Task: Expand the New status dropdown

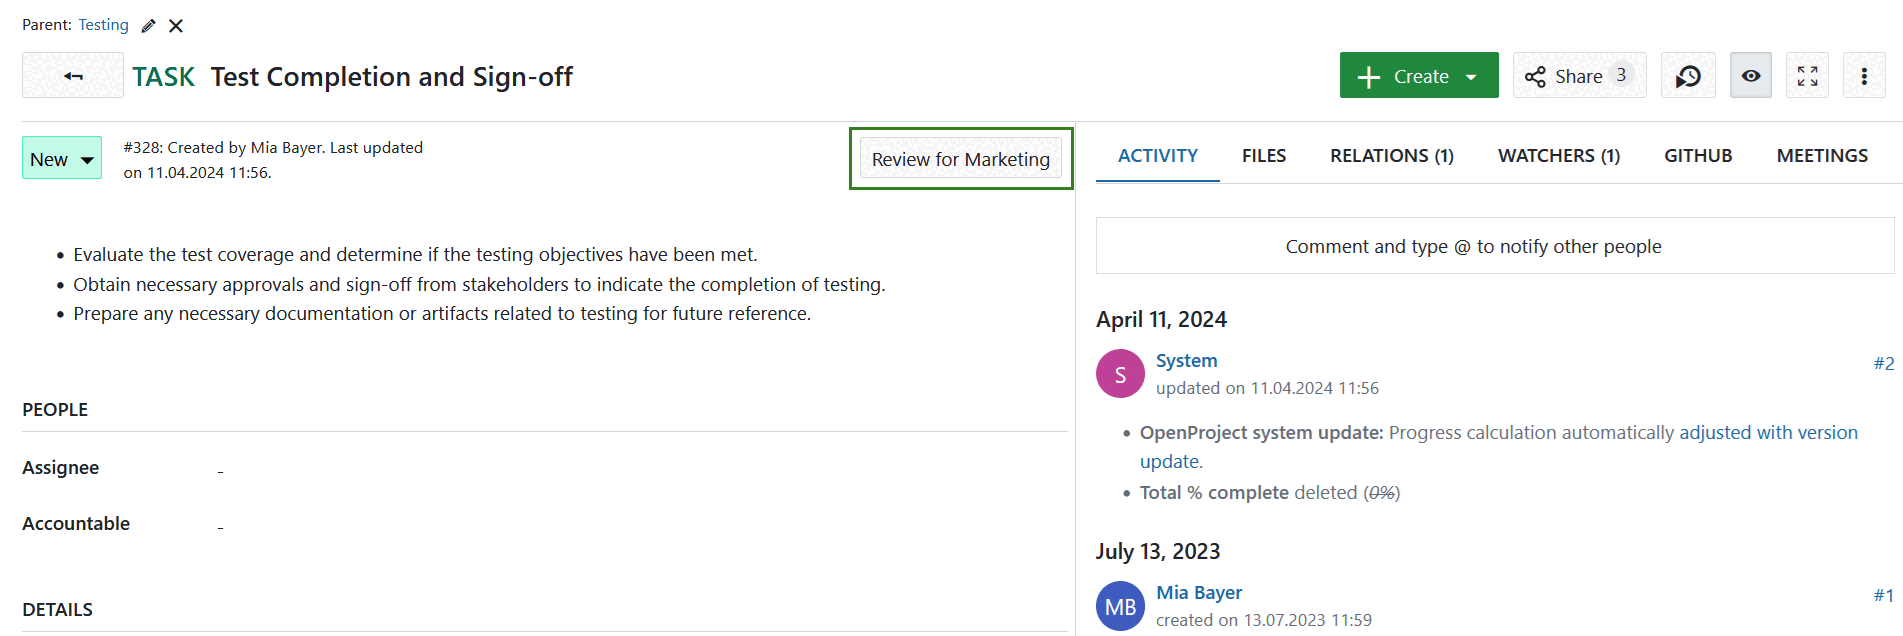Action: (x=62, y=159)
